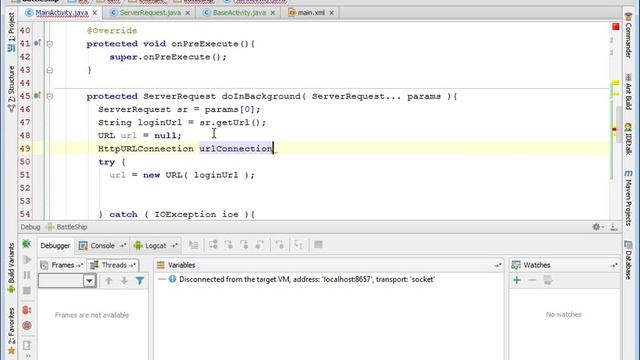640x360 pixels.
Task: Open Debug panel gear settings menu
Action: click(x=598, y=227)
